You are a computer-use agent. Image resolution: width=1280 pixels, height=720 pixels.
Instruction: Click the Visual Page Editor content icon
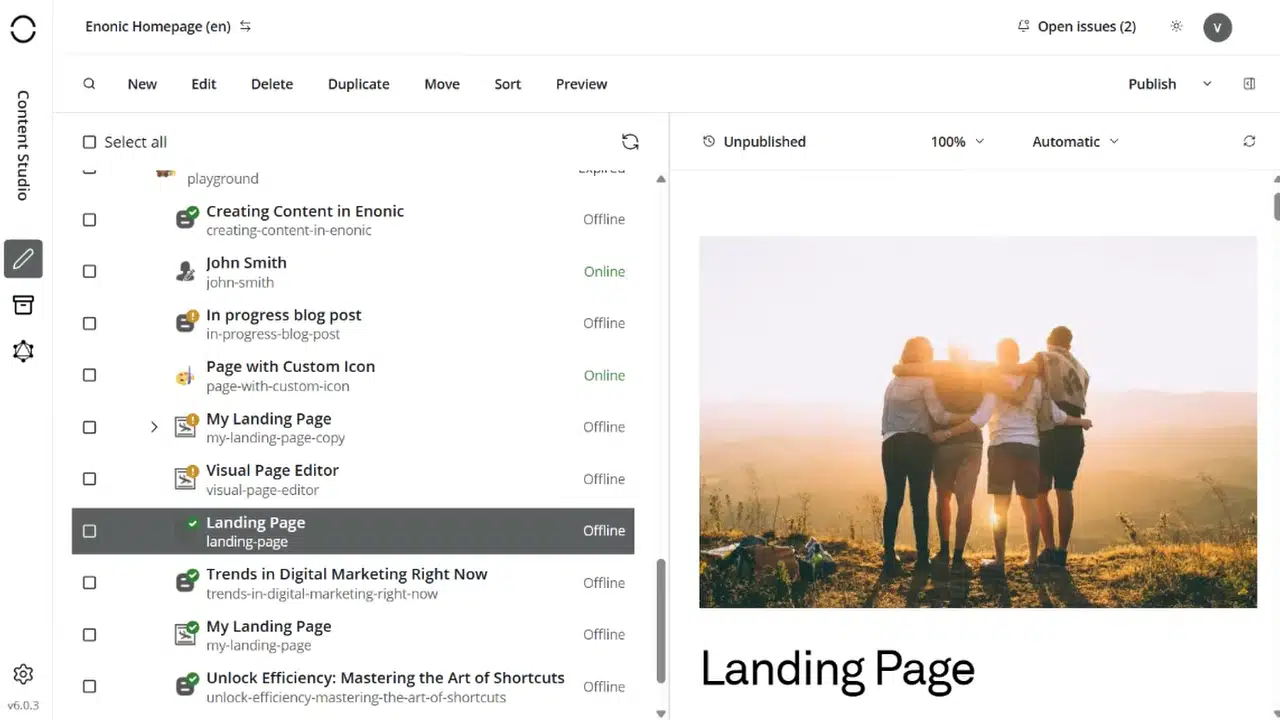[x=186, y=478]
